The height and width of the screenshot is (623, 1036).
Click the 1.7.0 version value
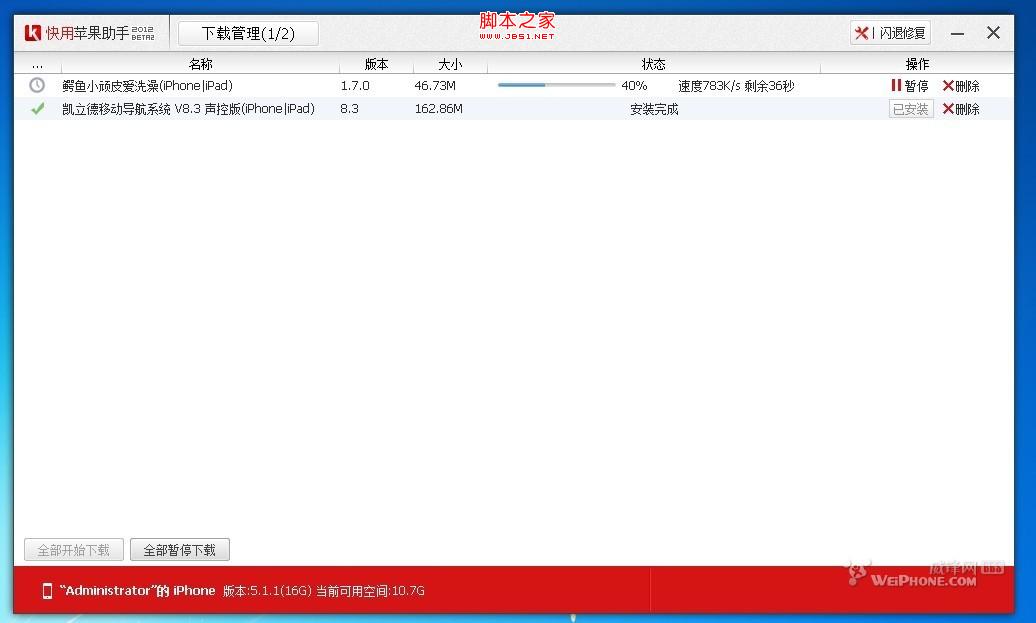tap(355, 86)
